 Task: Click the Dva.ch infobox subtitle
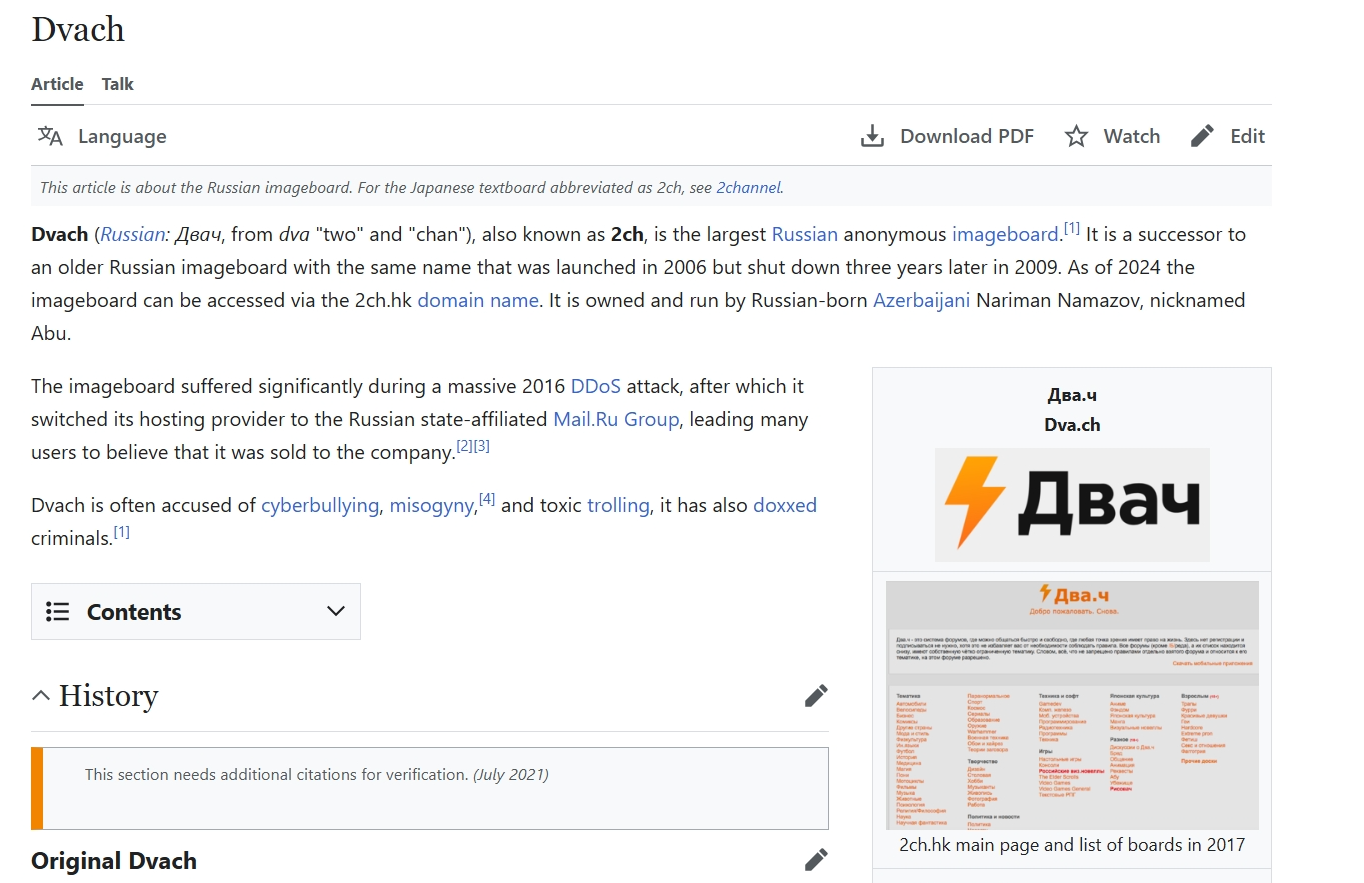pos(1072,425)
